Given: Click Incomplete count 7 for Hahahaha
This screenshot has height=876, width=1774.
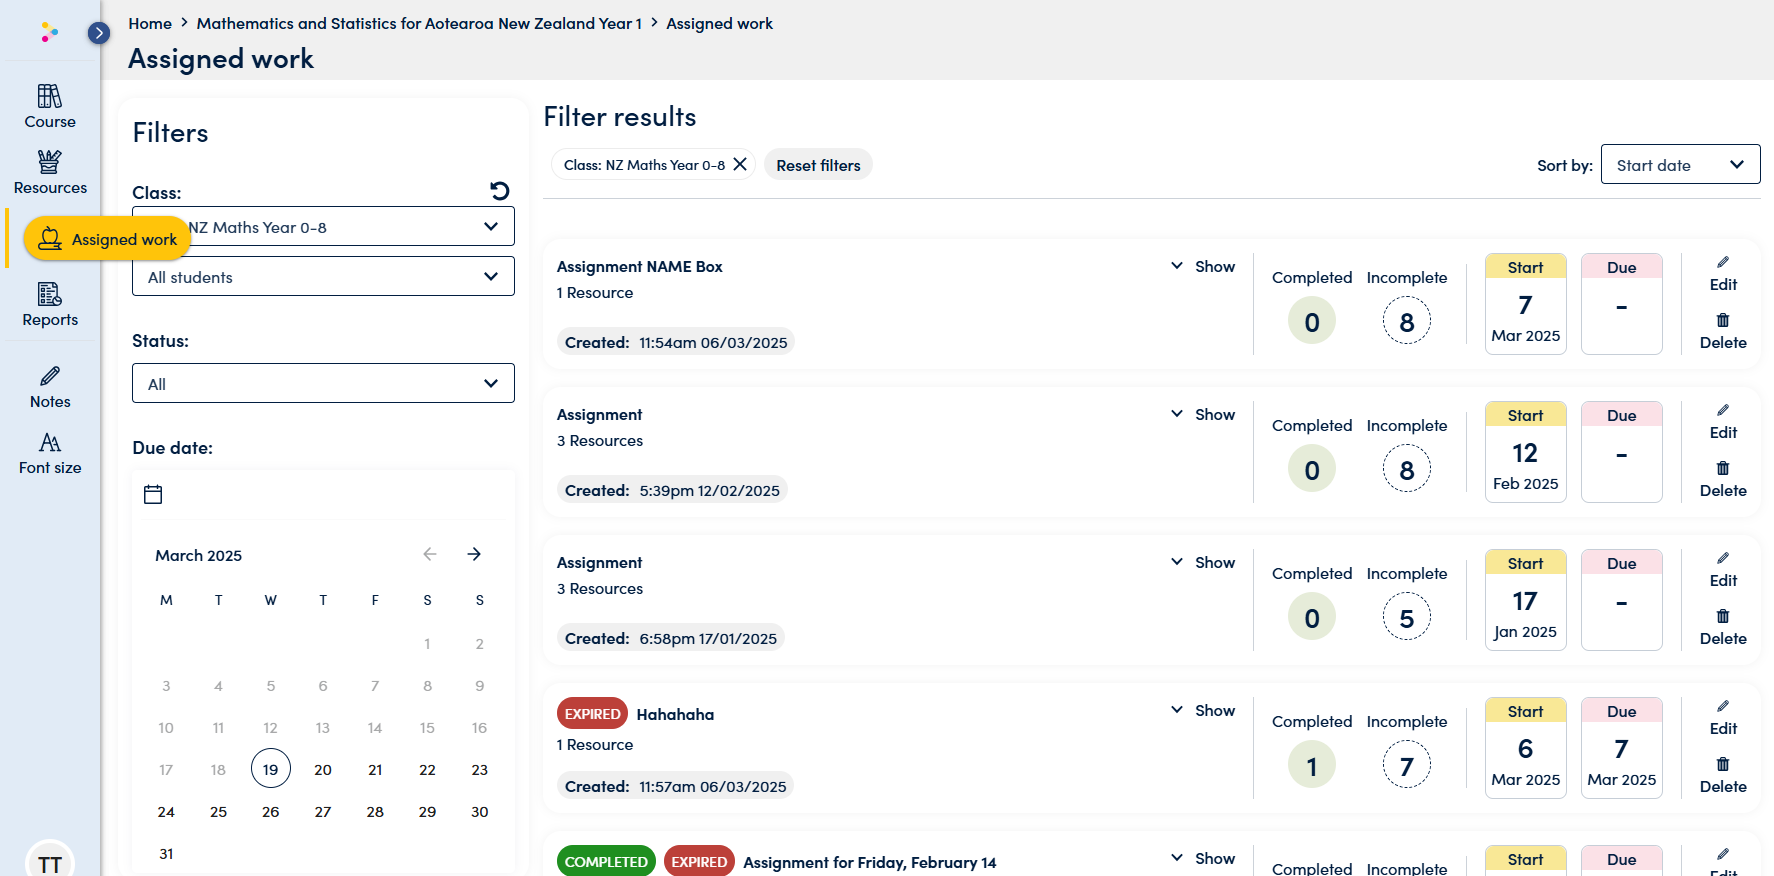Looking at the screenshot, I should (1407, 765).
